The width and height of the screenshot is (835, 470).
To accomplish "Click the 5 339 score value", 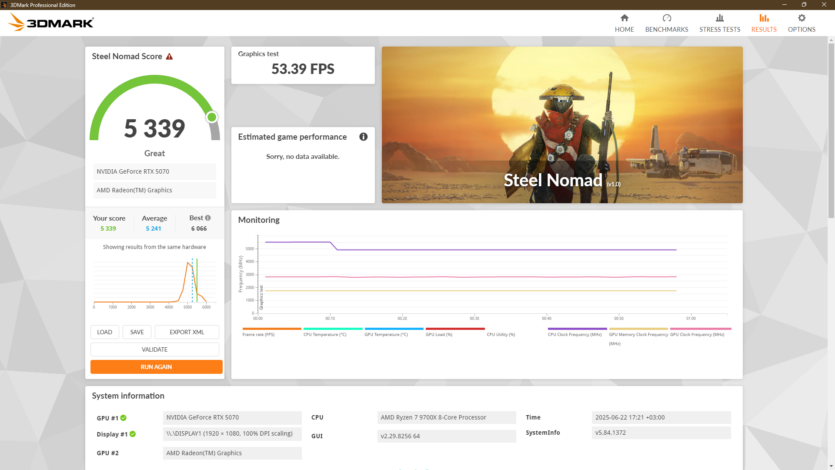I will coord(154,128).
